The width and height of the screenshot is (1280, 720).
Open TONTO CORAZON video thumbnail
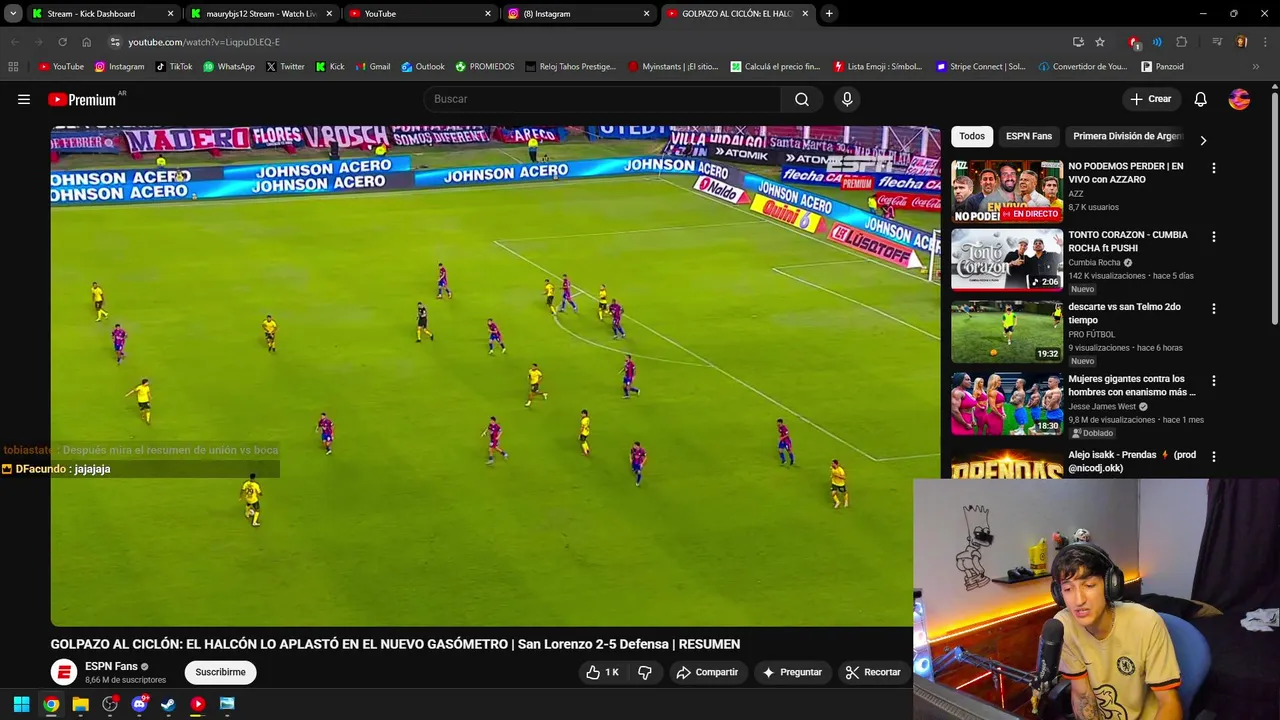click(x=1006, y=260)
